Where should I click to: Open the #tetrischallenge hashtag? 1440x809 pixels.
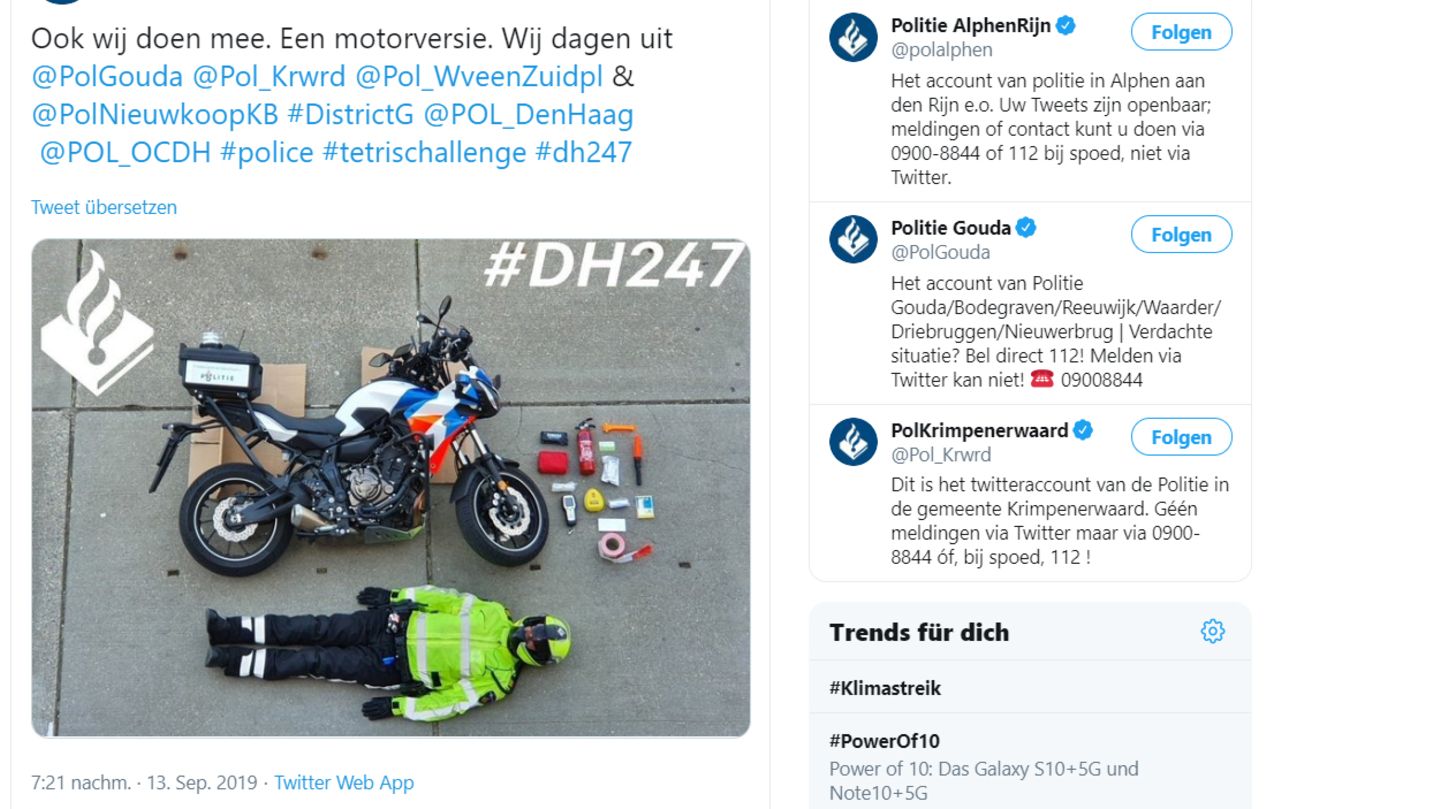(424, 152)
